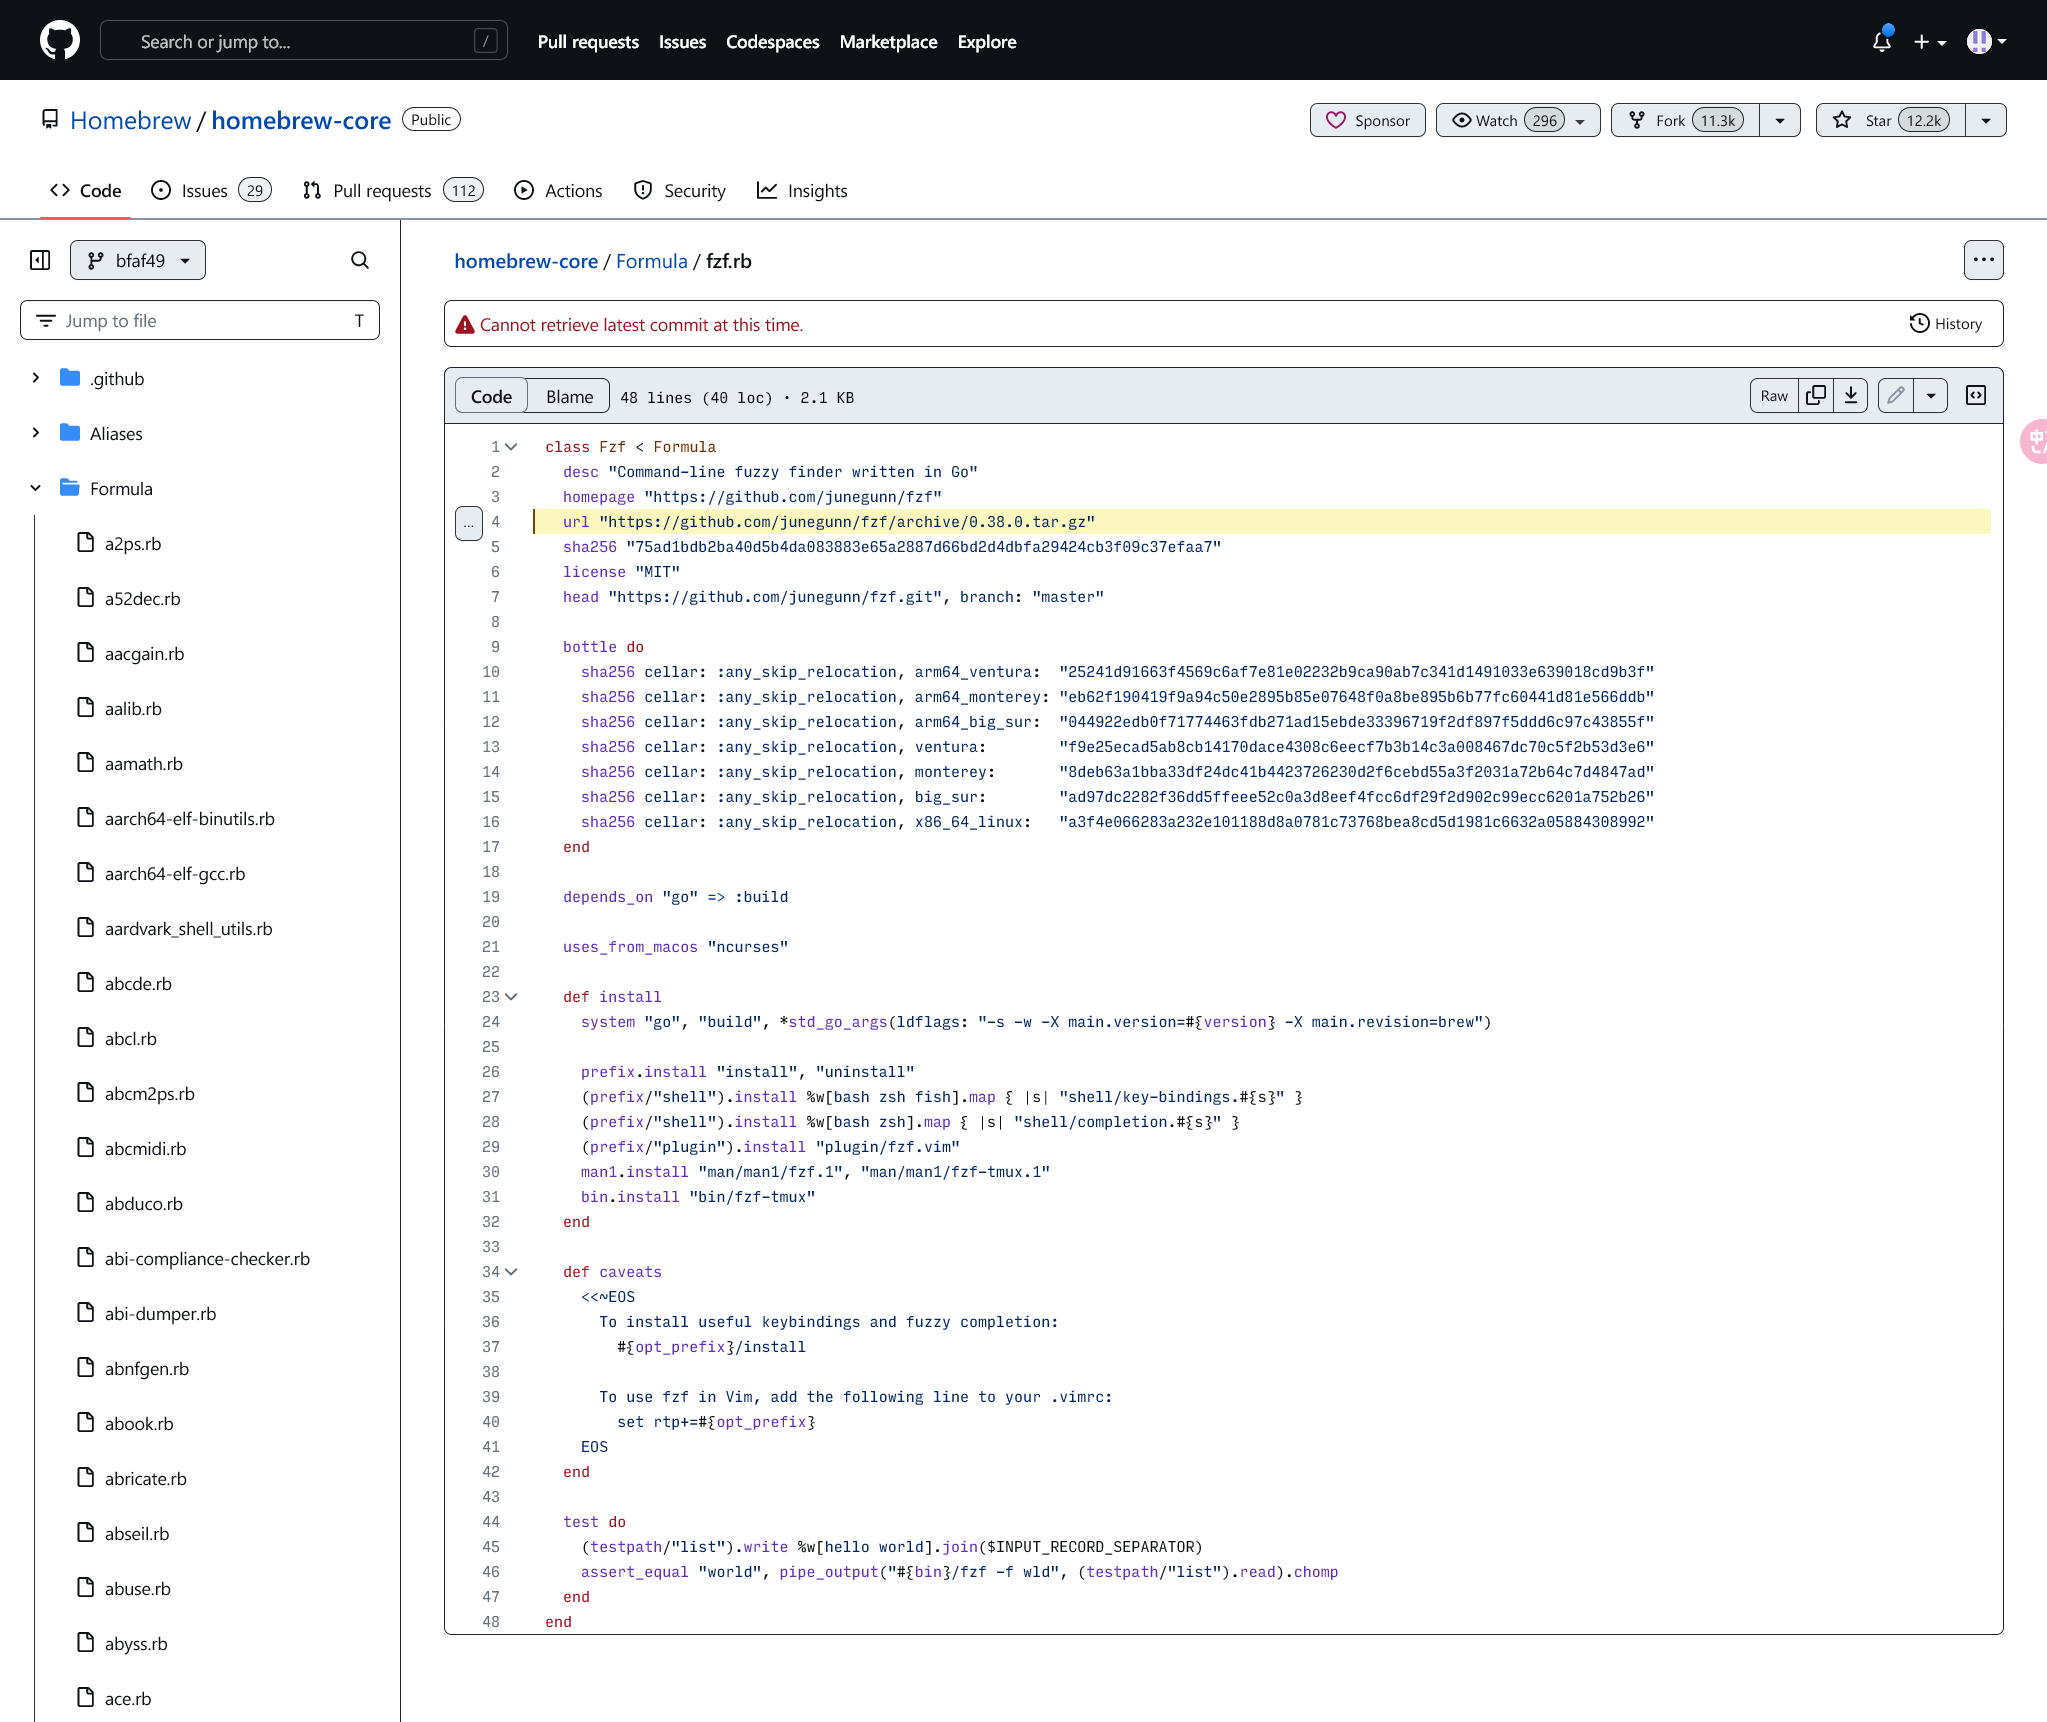Open the edit options dropdown arrow
This screenshot has width=2047, height=1722.
pos(1931,395)
